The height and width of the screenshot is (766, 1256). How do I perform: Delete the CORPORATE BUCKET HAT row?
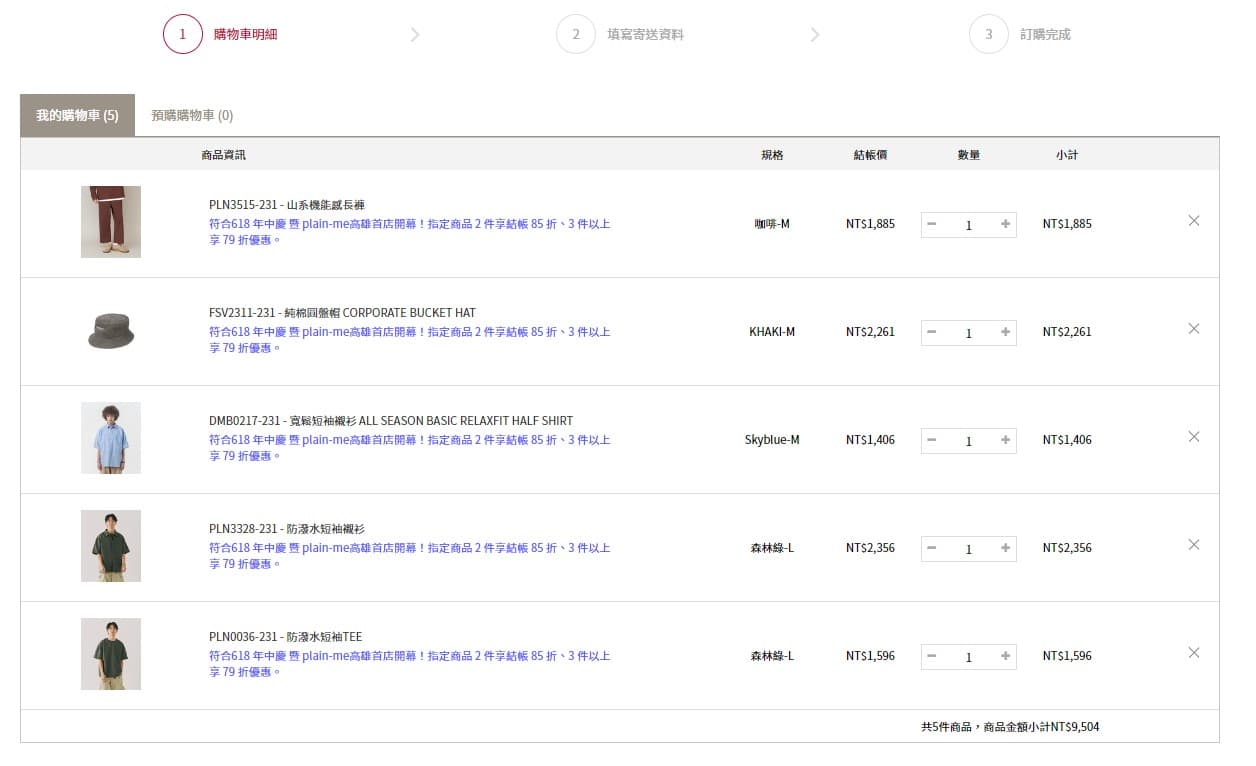(x=1193, y=329)
